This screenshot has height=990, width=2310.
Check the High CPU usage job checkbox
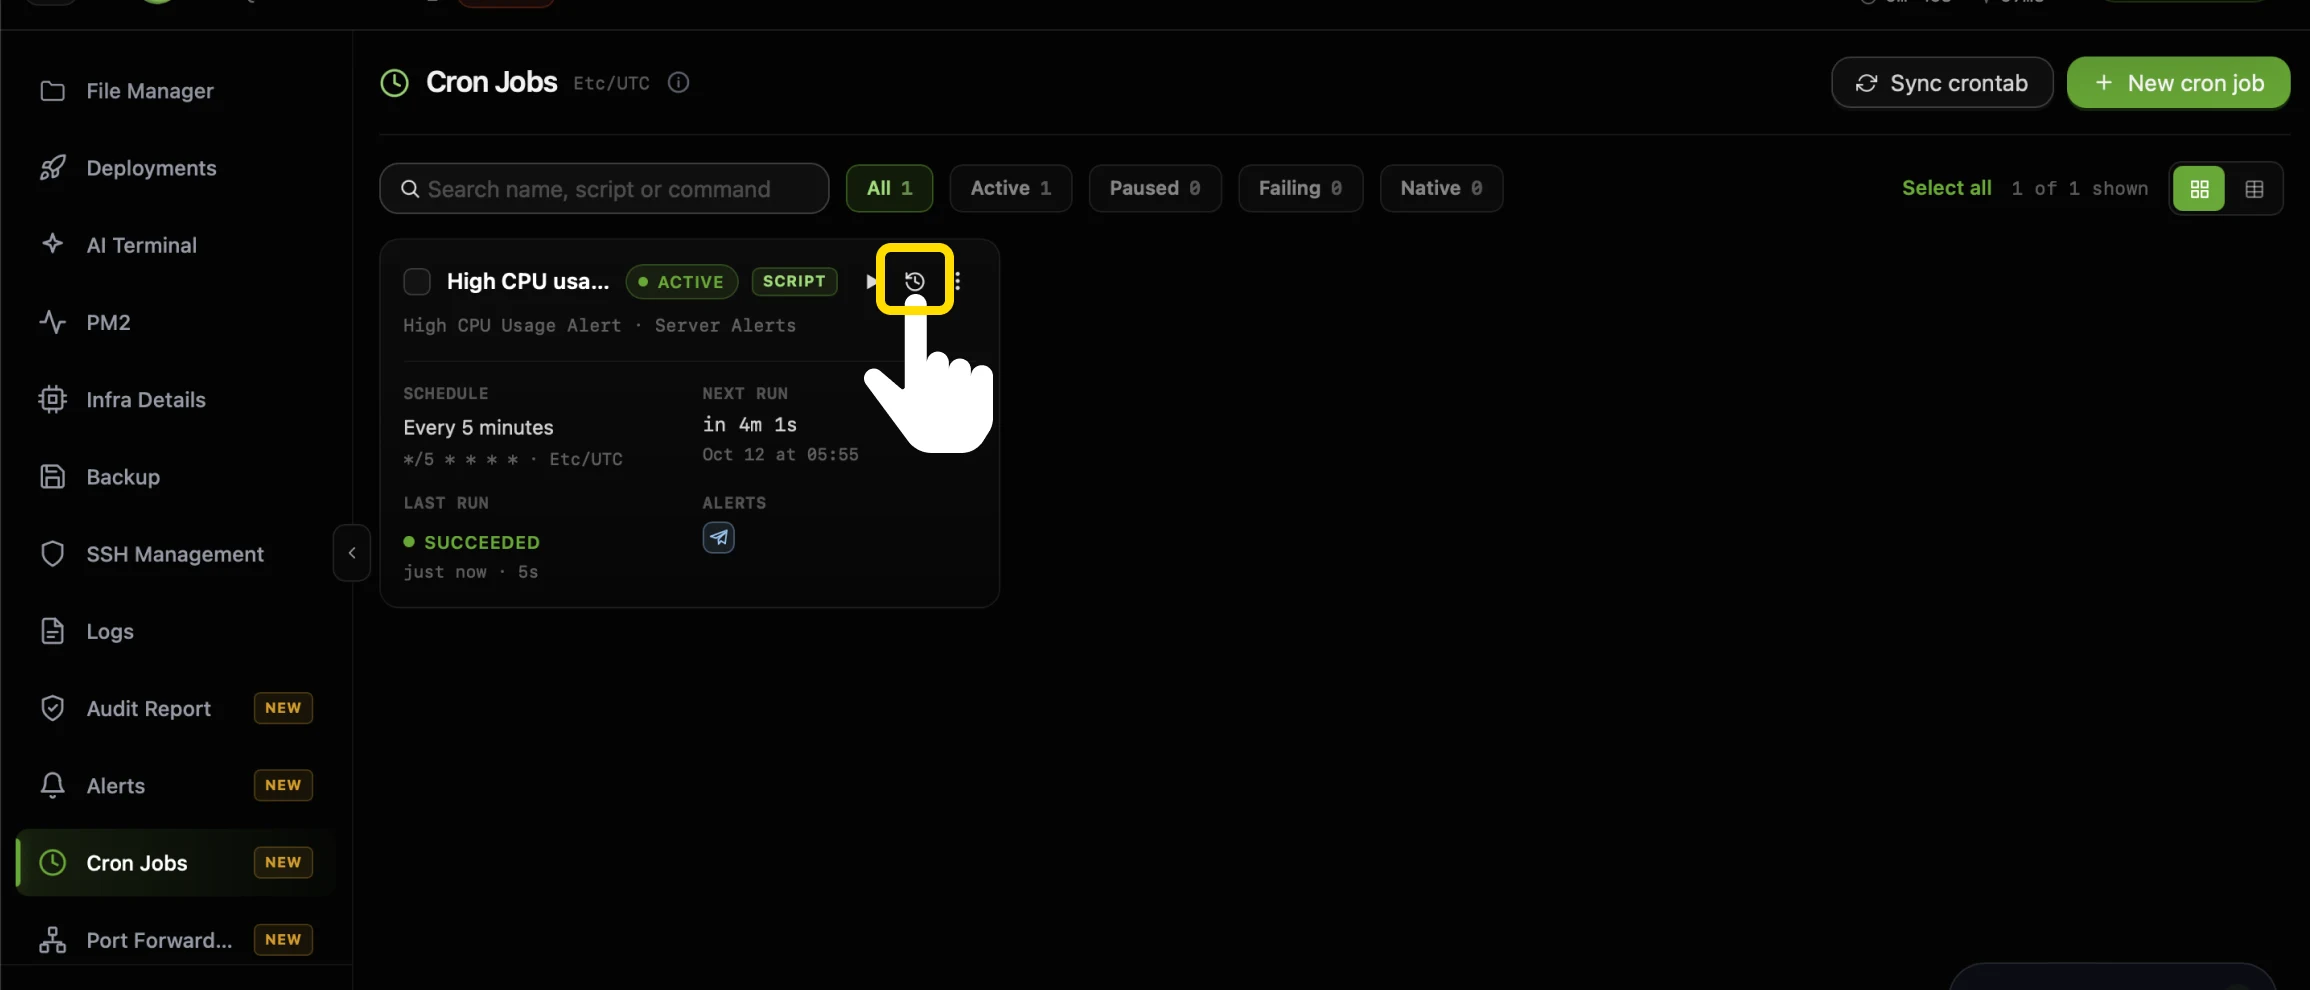[x=417, y=282]
